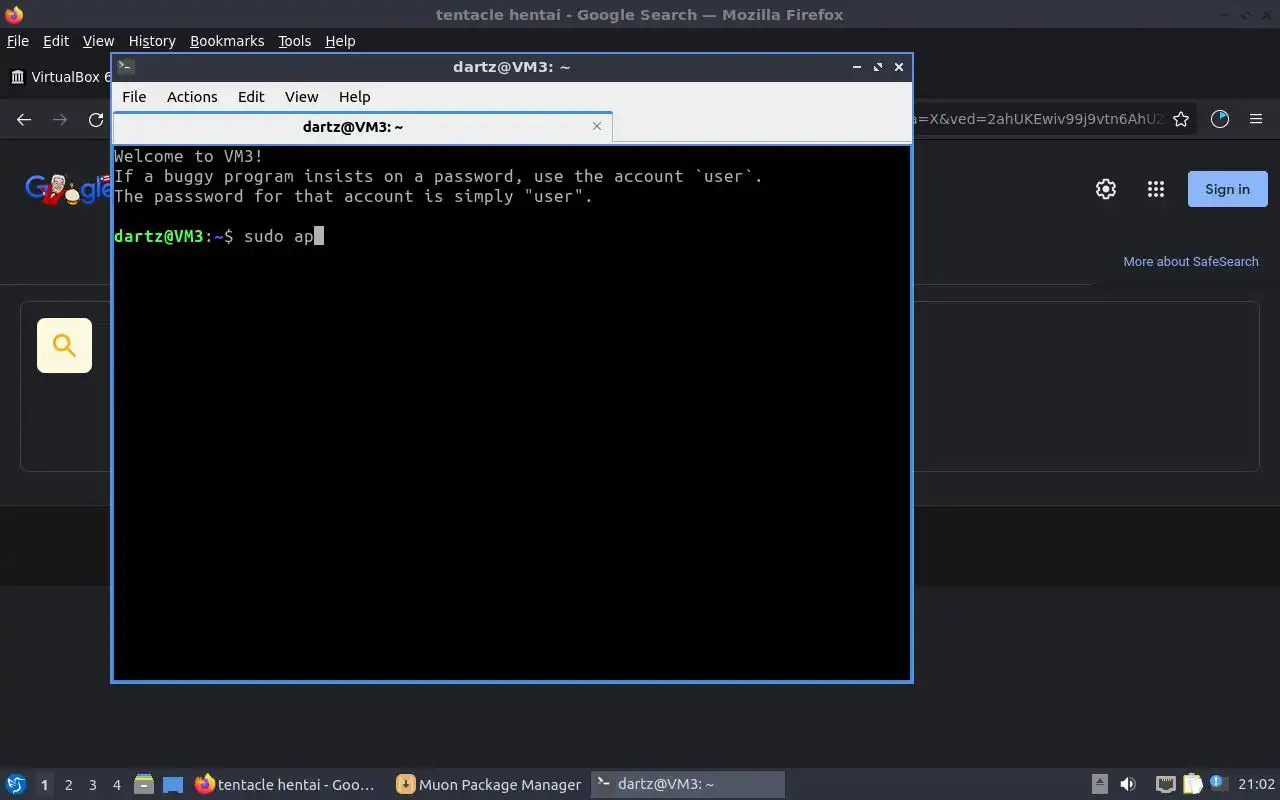Open Firefox Edit menu

click(56, 41)
